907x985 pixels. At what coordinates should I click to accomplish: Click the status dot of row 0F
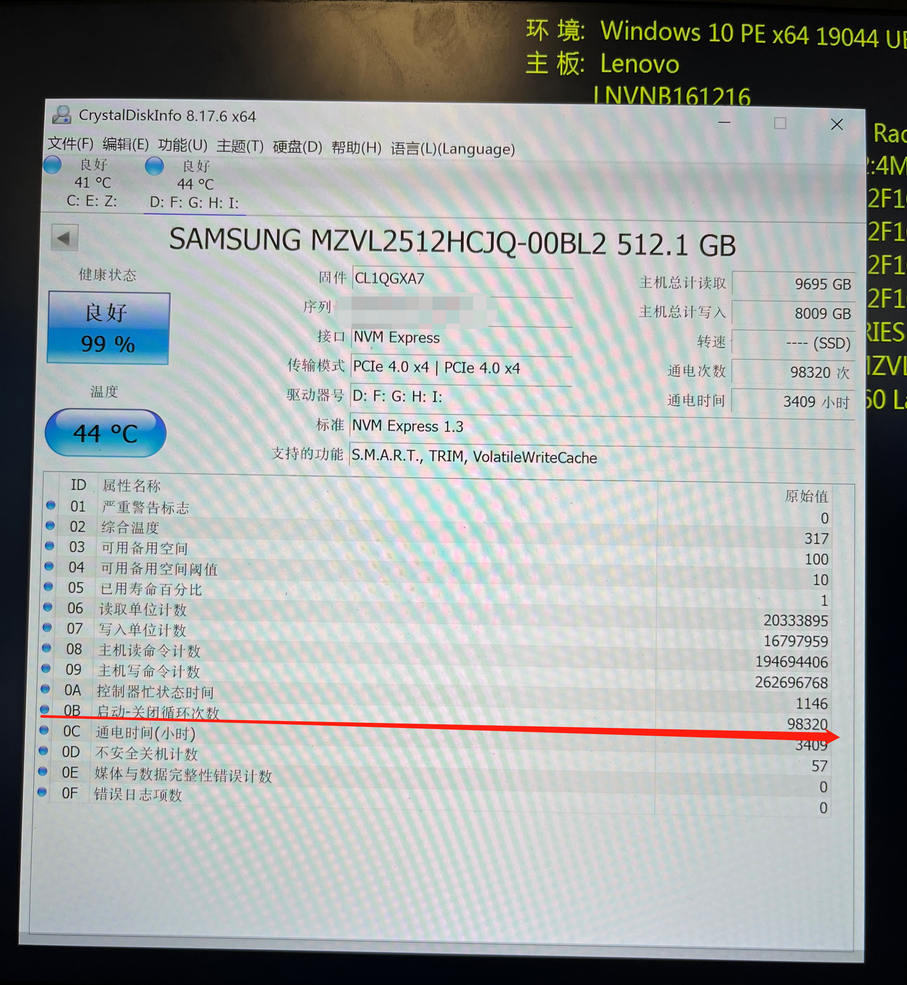[x=42, y=792]
